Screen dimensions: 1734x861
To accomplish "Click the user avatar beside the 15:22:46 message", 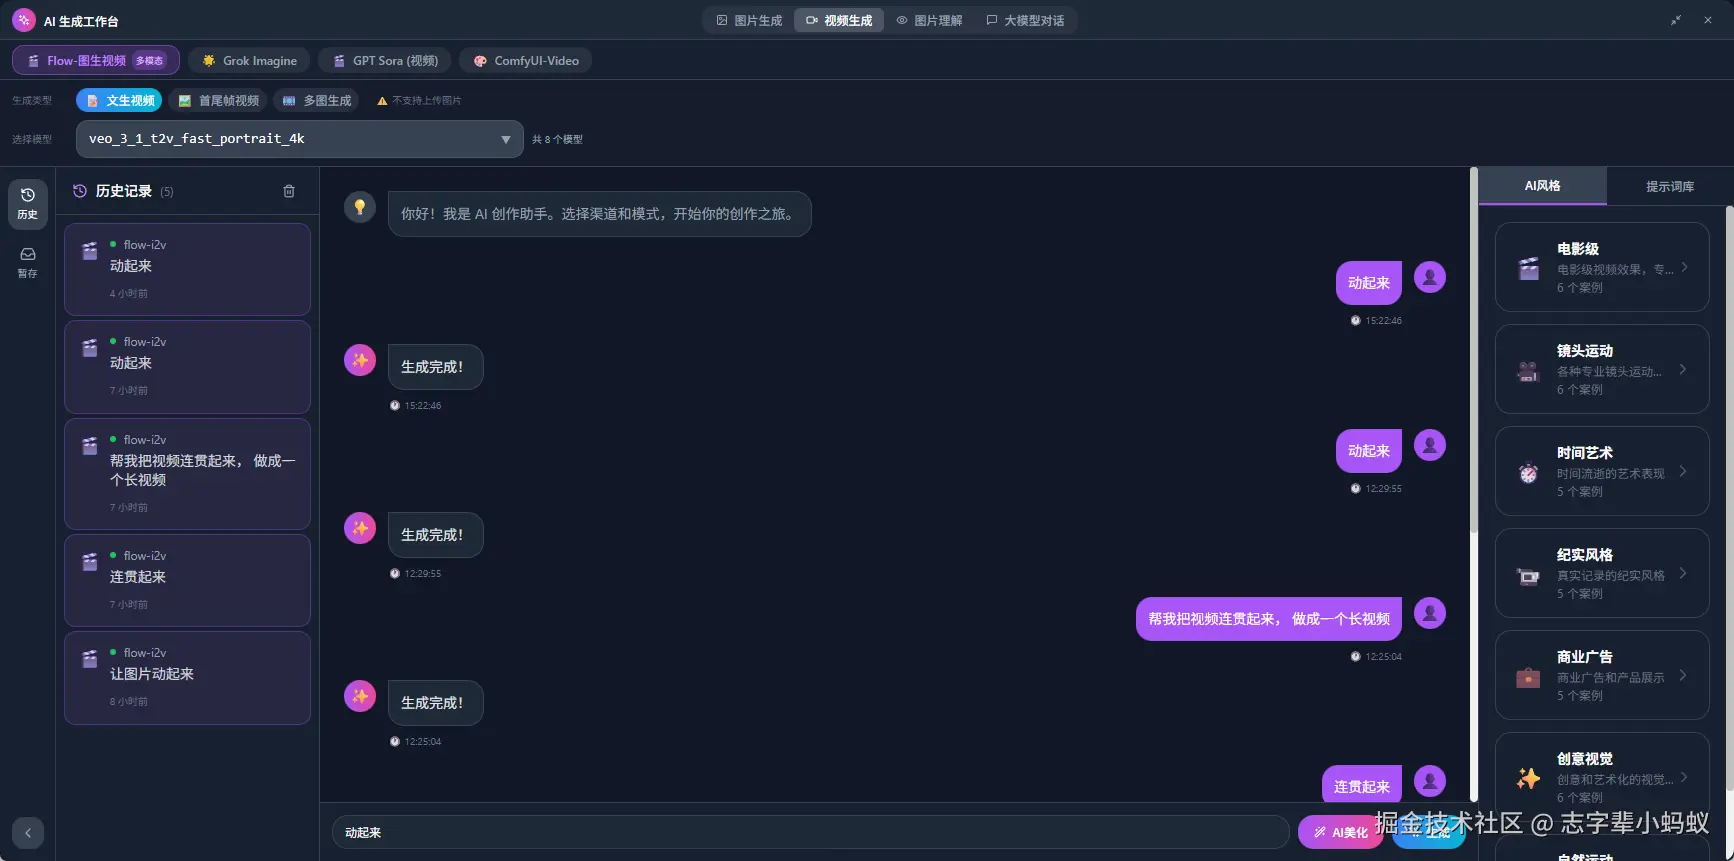I will point(1430,277).
